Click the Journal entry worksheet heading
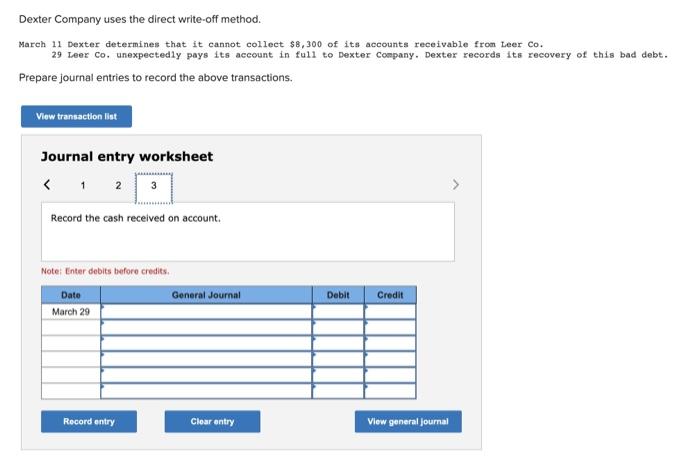The height and width of the screenshot is (457, 700). (x=127, y=157)
